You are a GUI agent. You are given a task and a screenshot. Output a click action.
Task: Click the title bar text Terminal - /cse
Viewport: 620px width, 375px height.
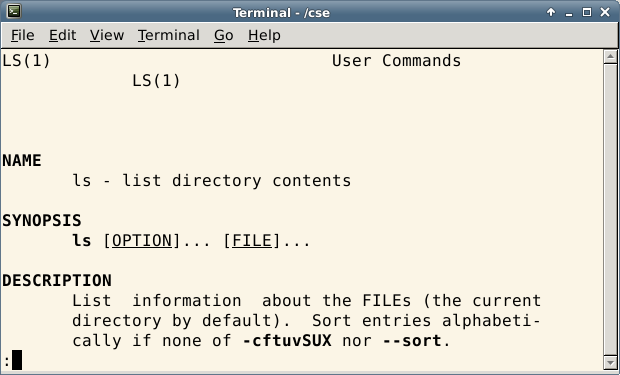click(x=281, y=13)
